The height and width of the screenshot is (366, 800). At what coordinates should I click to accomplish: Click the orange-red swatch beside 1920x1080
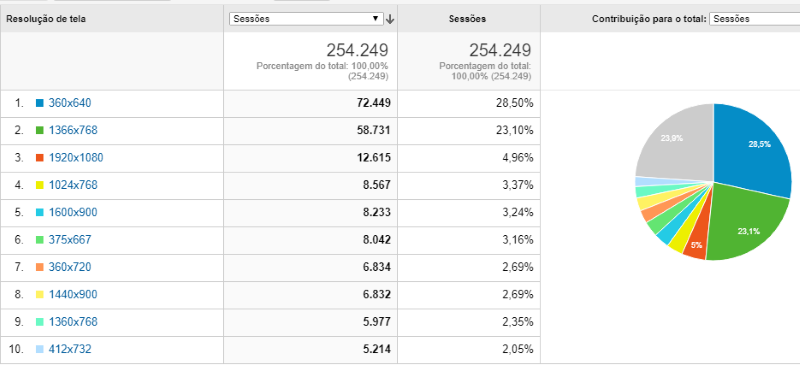[40, 158]
